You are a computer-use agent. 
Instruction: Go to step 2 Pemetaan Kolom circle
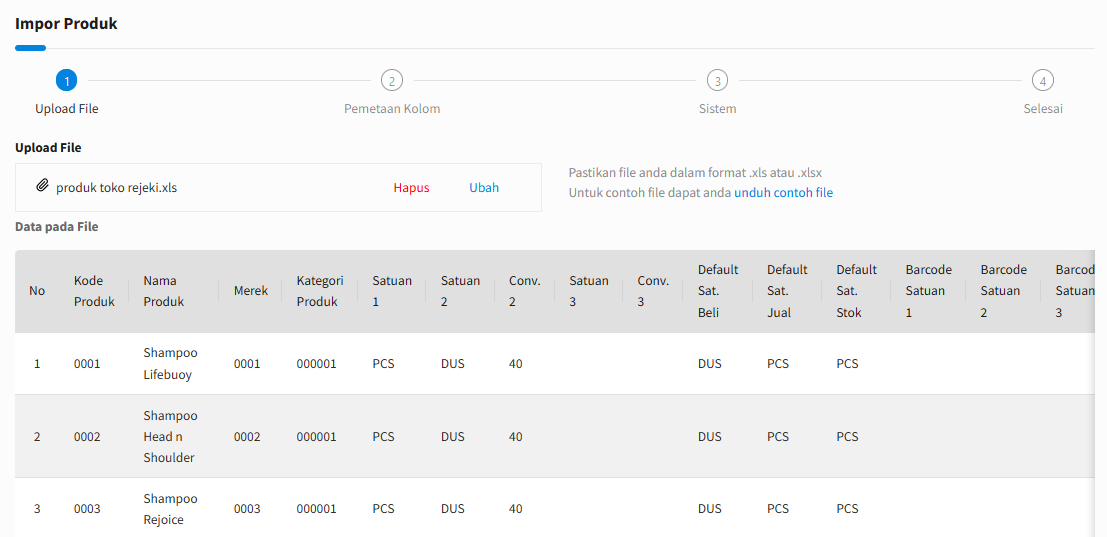tap(391, 81)
